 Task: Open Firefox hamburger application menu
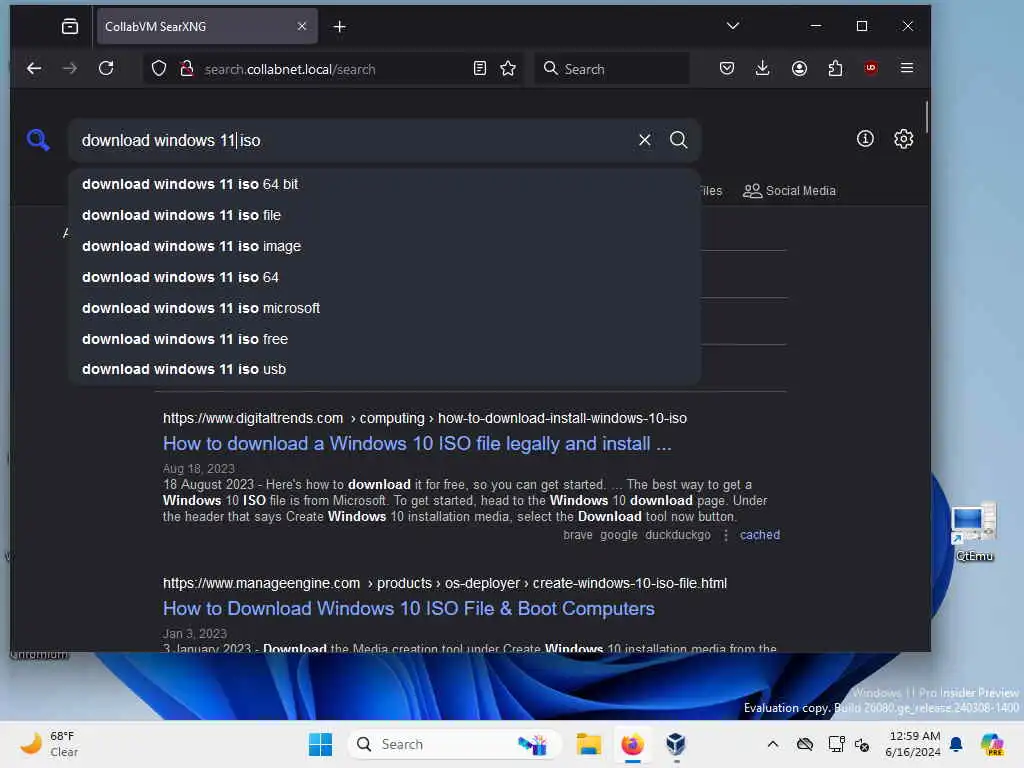[906, 69]
